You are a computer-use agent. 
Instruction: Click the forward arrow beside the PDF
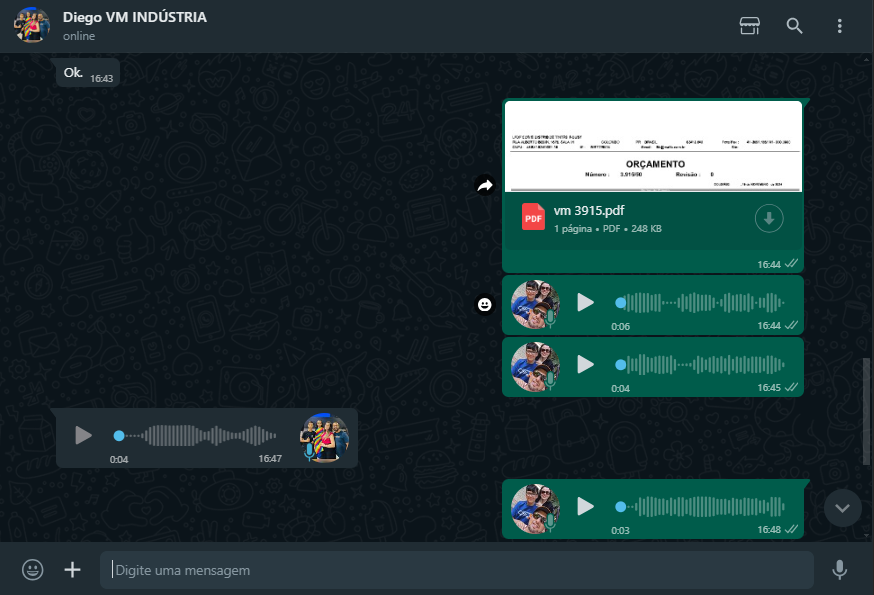point(485,185)
